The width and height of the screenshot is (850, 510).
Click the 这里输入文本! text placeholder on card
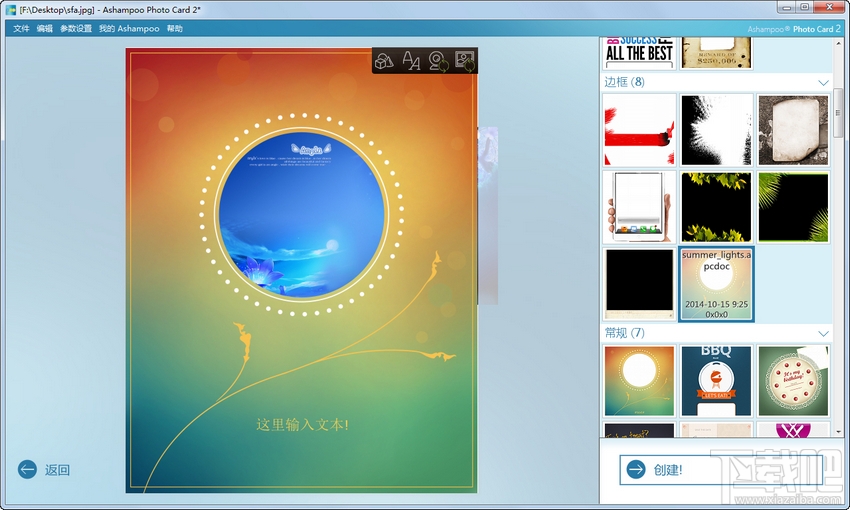tap(302, 424)
